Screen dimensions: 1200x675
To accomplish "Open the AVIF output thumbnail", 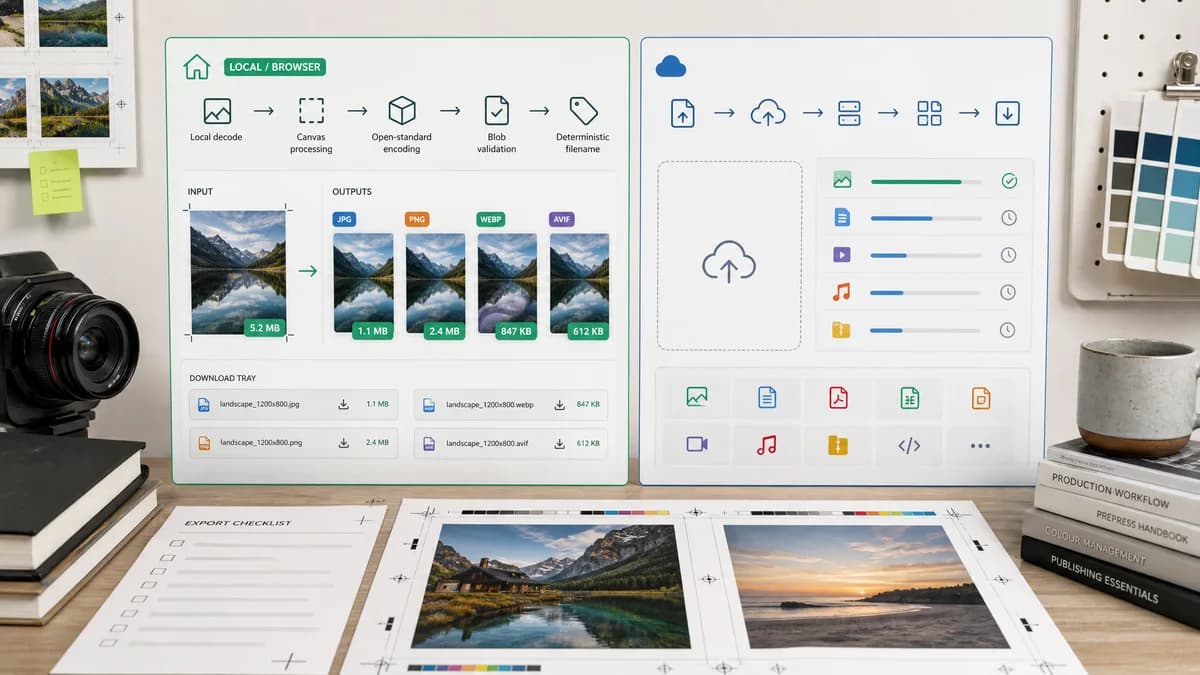I will click(579, 283).
